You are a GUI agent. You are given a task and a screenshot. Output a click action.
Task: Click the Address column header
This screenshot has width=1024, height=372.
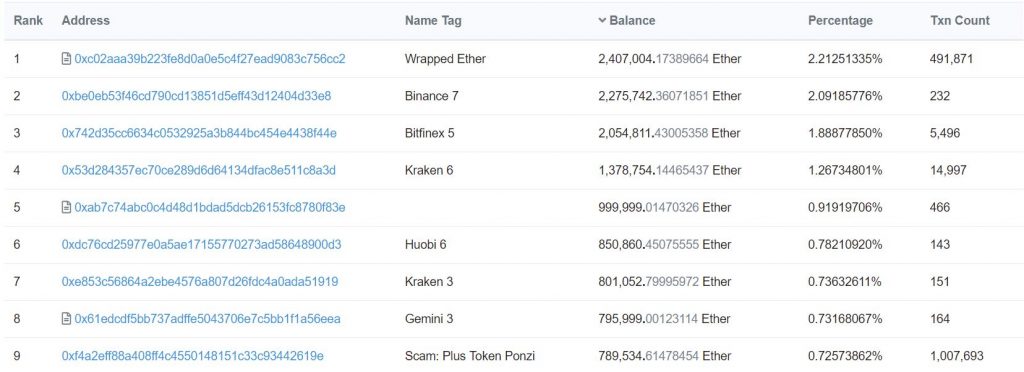coord(86,20)
